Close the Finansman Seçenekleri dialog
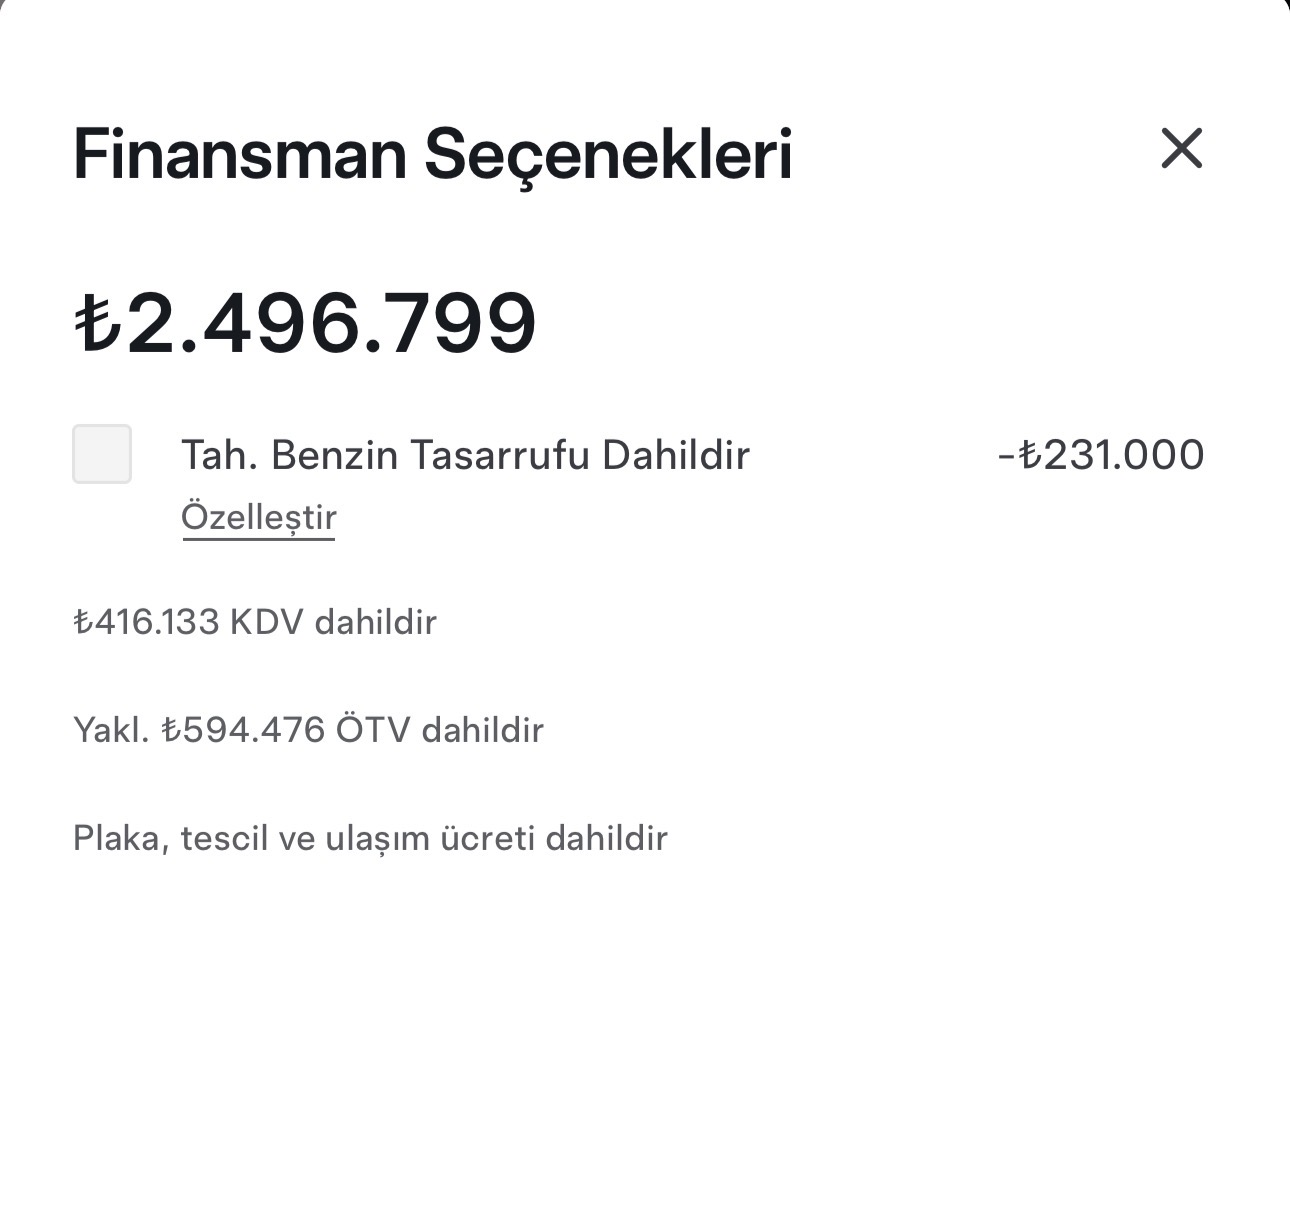This screenshot has height=1212, width=1290. point(1181,149)
